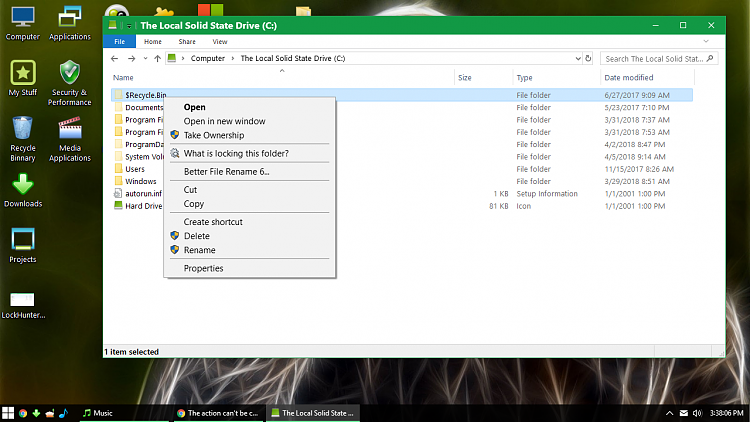Click The Local Solid State Drive breadcrumb
The image size is (750, 422).
click(293, 58)
